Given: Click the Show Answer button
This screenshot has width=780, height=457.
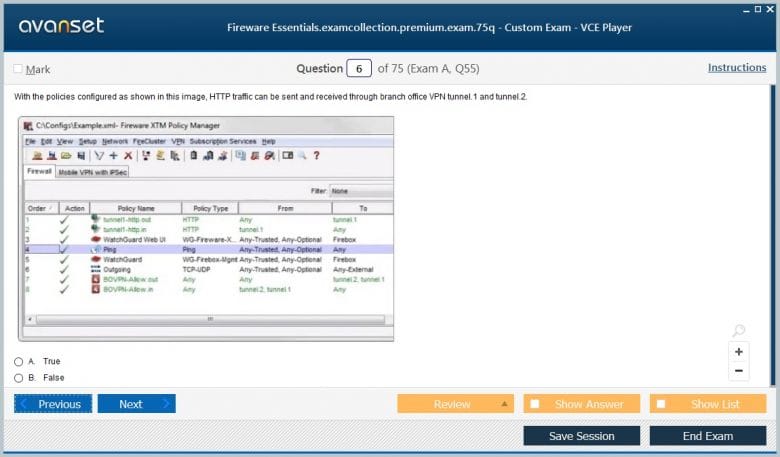Looking at the screenshot, I should (582, 404).
